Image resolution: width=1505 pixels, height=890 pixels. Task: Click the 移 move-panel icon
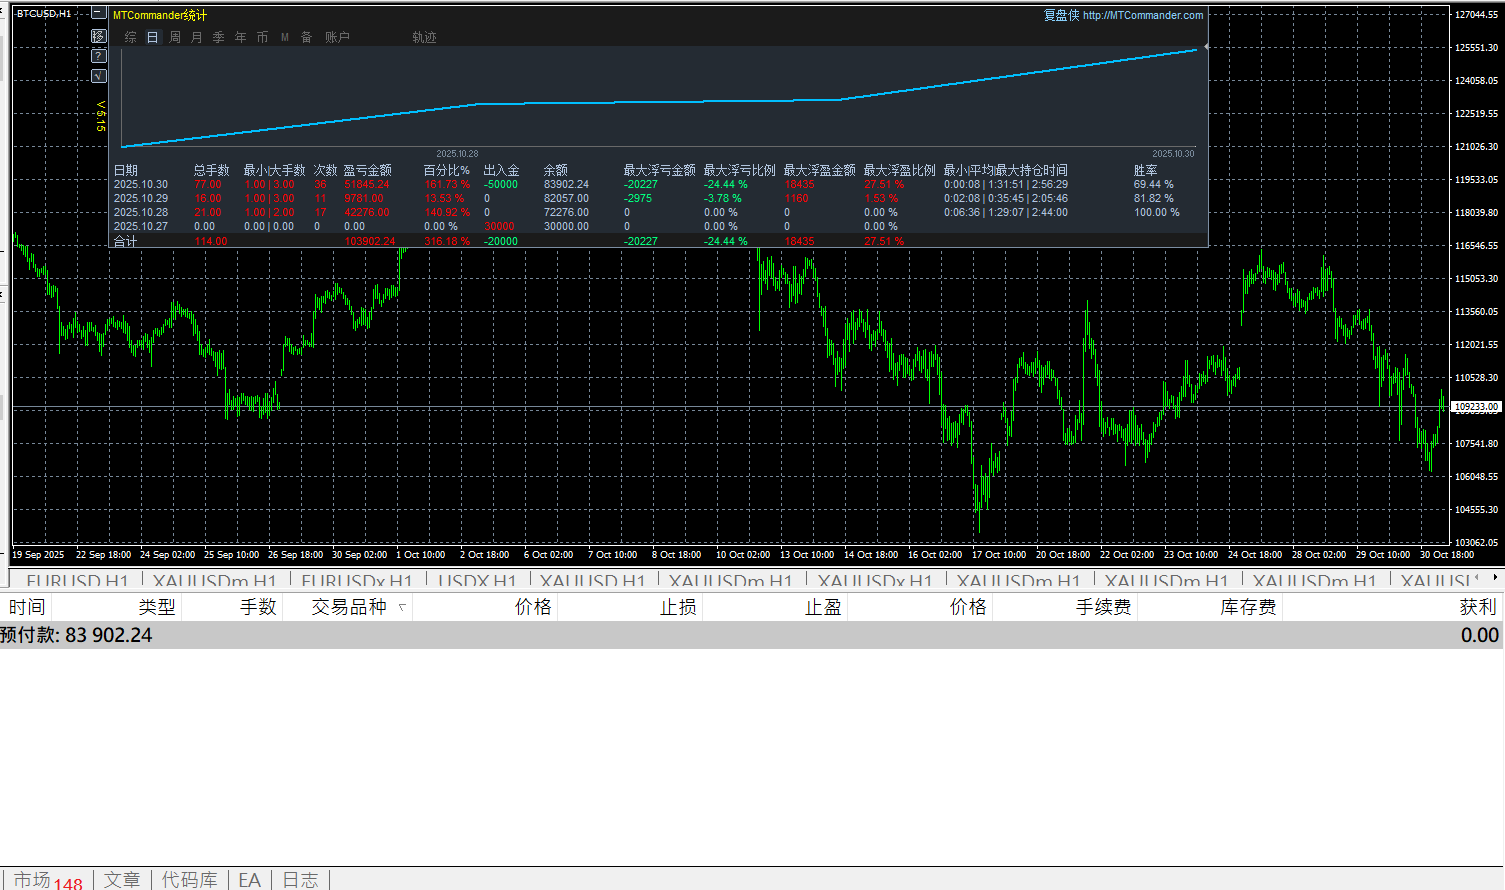point(98,36)
